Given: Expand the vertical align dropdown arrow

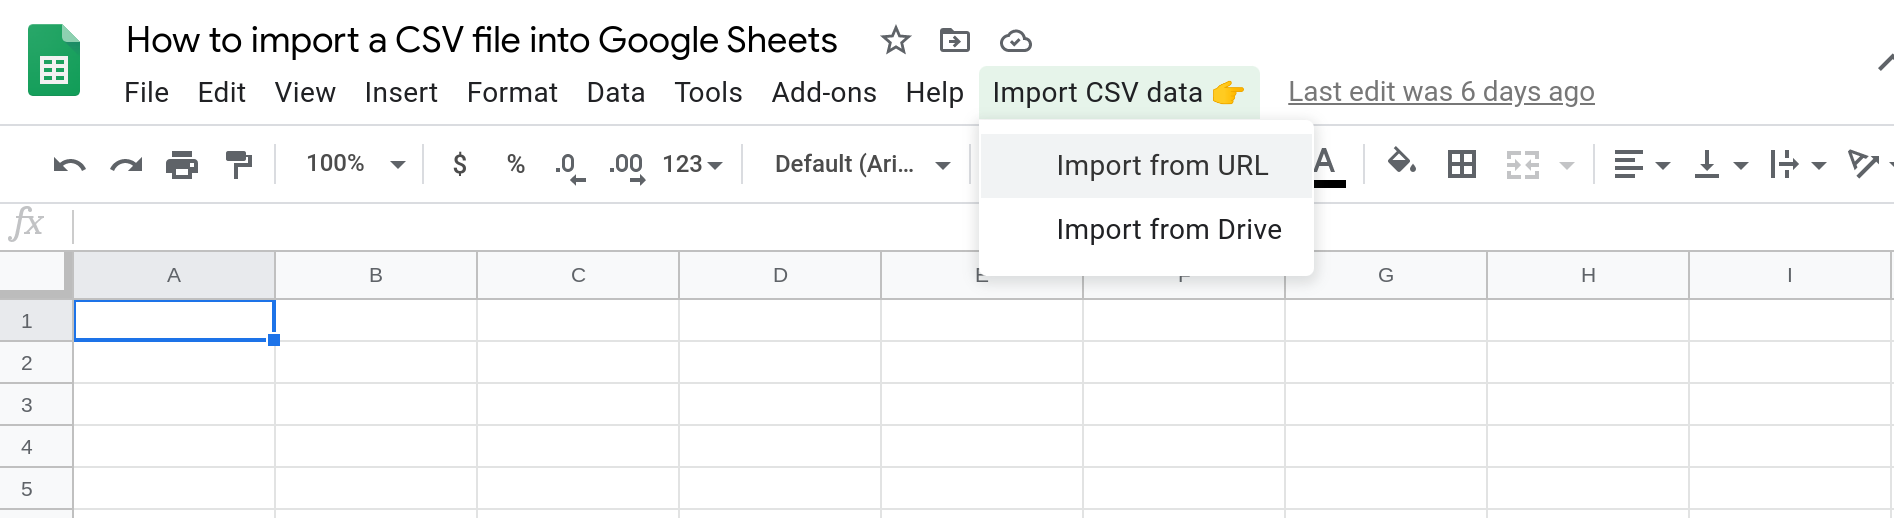Looking at the screenshot, I should pyautogui.click(x=1740, y=165).
